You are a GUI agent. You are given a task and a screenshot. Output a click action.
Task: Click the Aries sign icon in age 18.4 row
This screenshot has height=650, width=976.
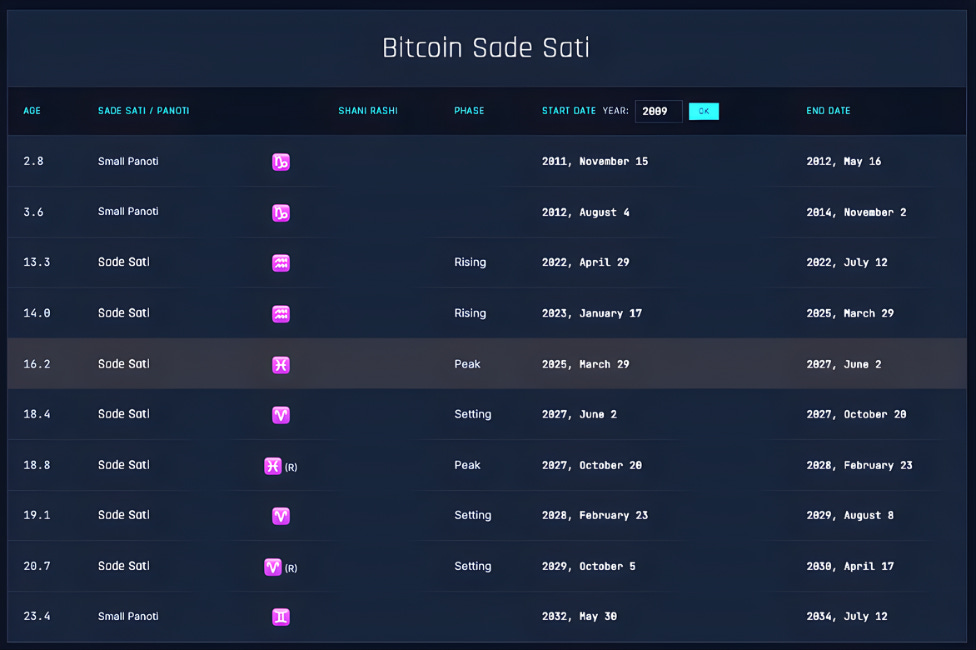[281, 415]
